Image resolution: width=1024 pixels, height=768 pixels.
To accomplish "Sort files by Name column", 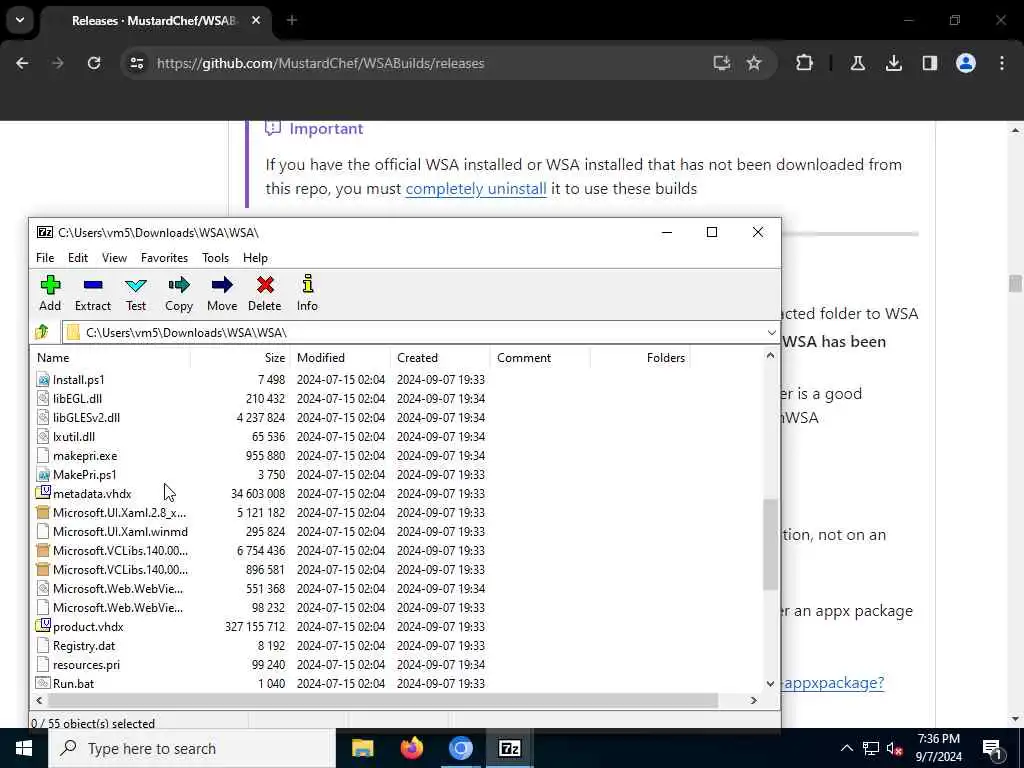I will tap(111, 358).
